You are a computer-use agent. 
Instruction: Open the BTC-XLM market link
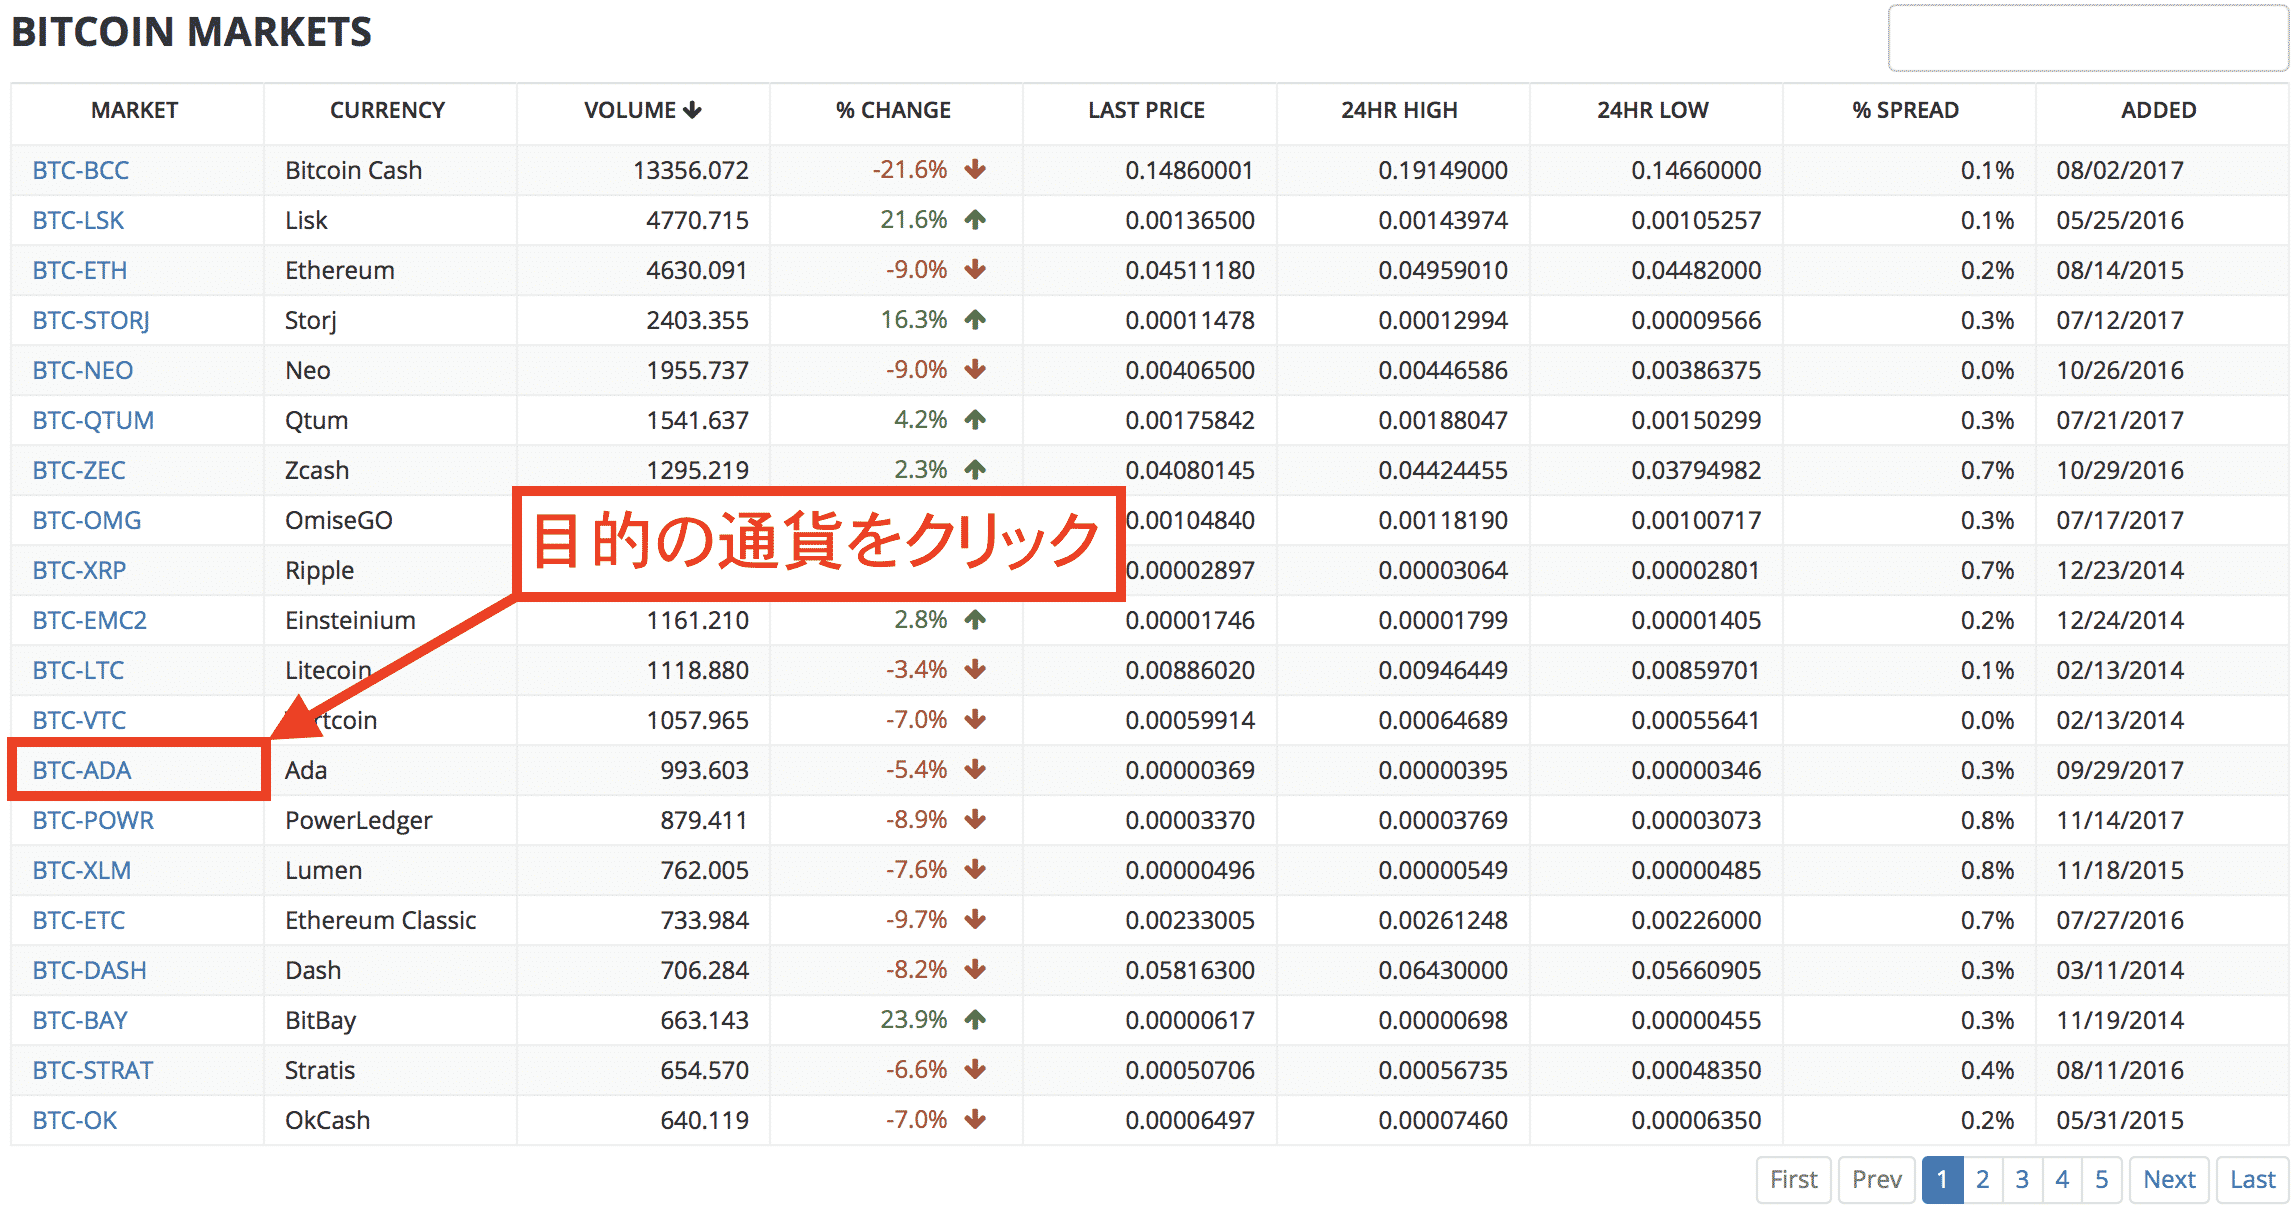click(x=82, y=870)
